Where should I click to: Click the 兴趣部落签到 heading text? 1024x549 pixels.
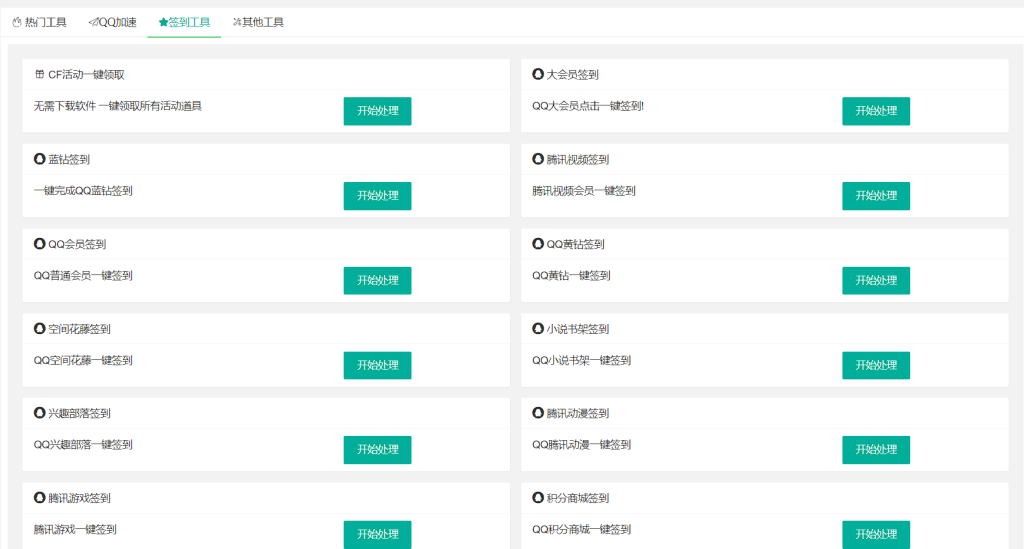click(x=79, y=413)
